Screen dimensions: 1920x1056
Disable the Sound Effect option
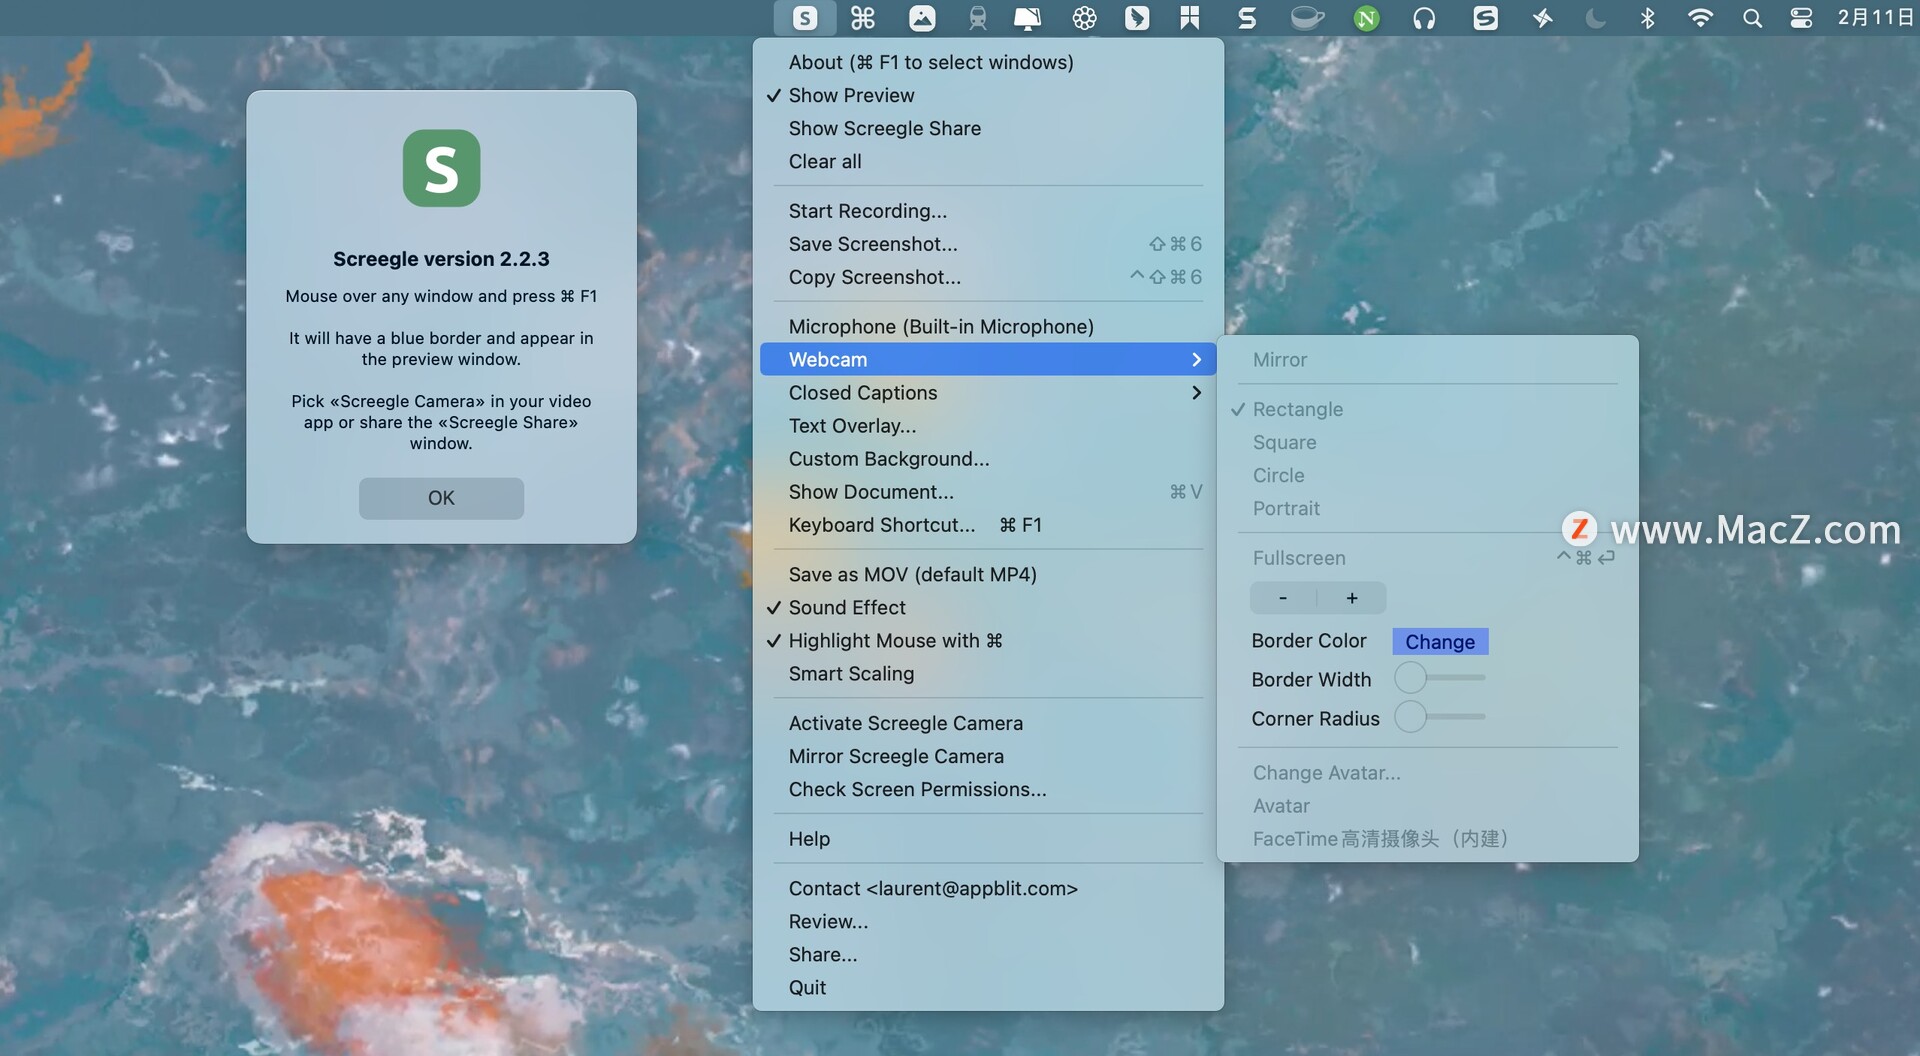click(847, 607)
